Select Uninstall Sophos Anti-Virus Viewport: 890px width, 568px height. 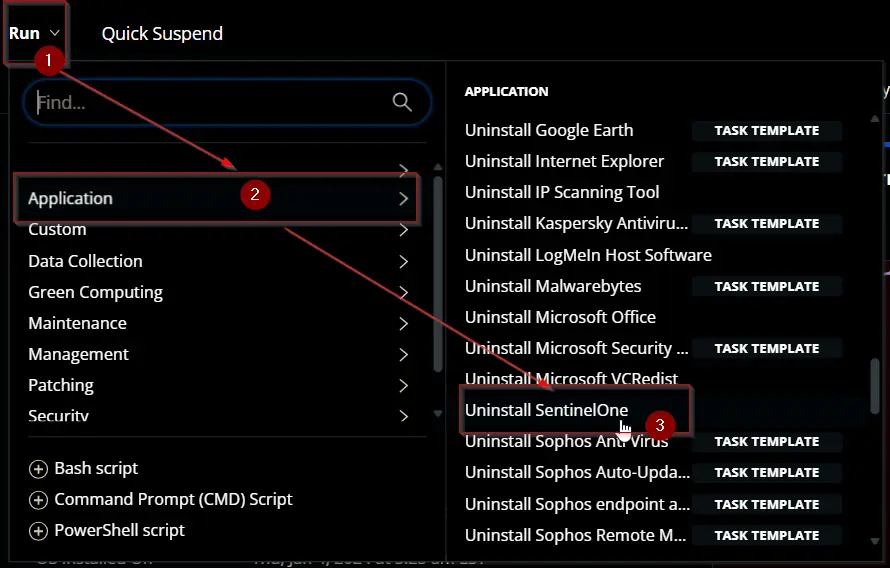point(566,441)
